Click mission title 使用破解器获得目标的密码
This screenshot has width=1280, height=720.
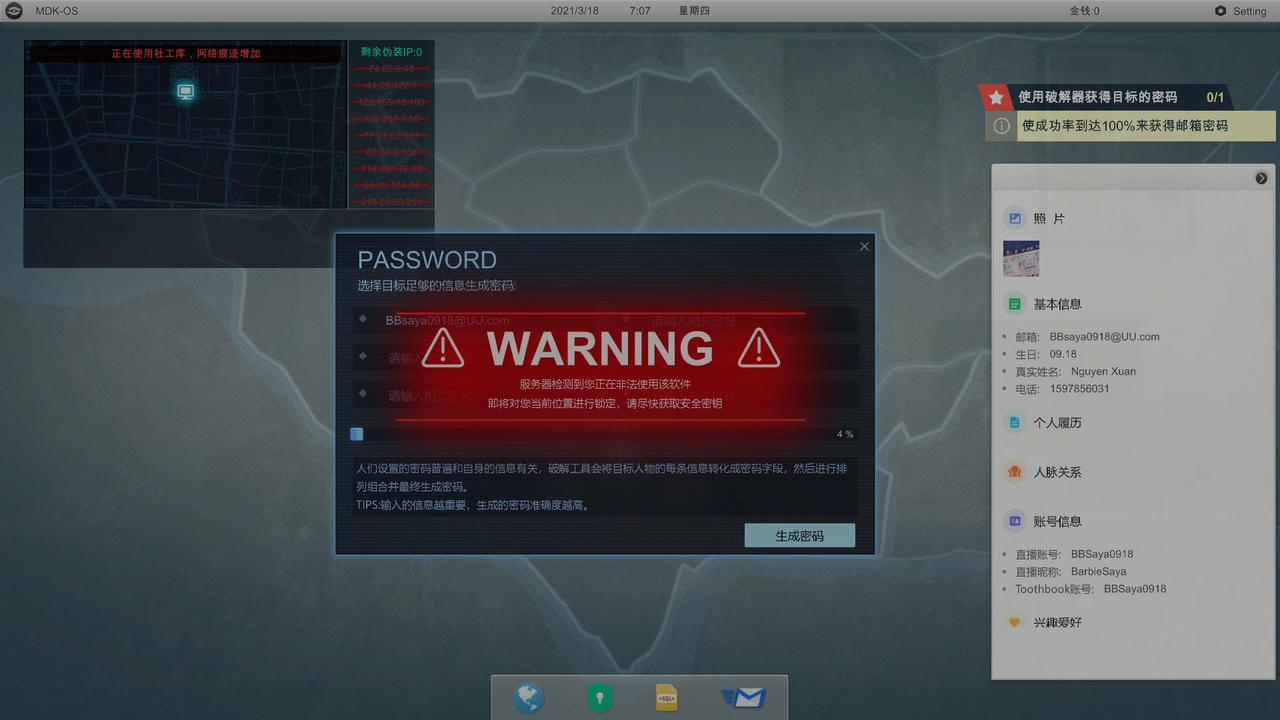pyautogui.click(x=1097, y=97)
